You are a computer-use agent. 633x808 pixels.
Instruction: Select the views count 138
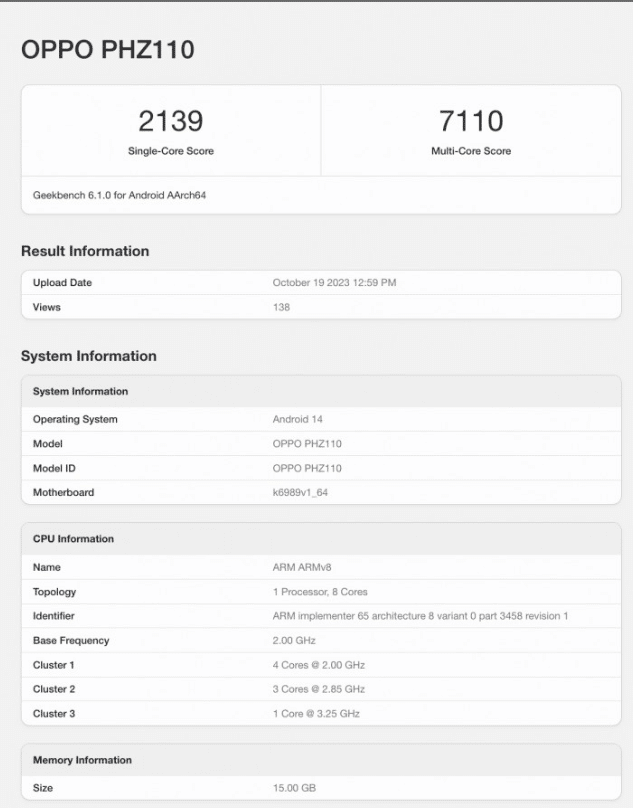tap(281, 307)
